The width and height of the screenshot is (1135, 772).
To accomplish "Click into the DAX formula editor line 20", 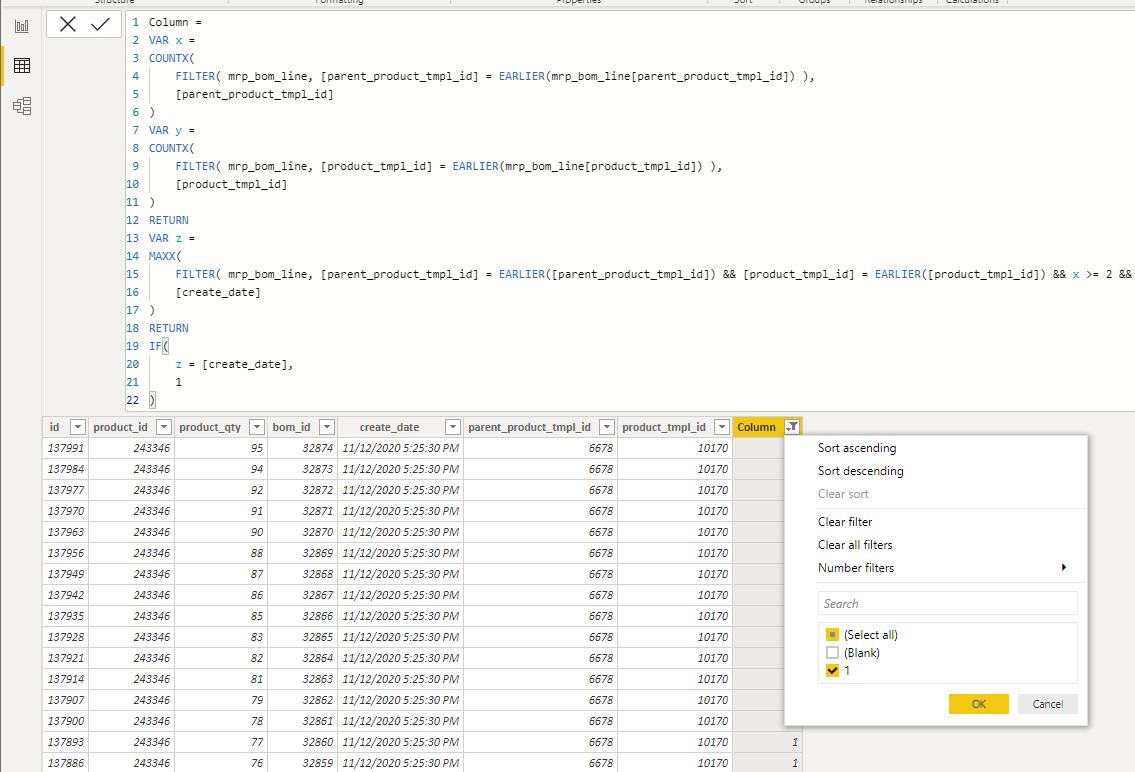I will click(235, 364).
